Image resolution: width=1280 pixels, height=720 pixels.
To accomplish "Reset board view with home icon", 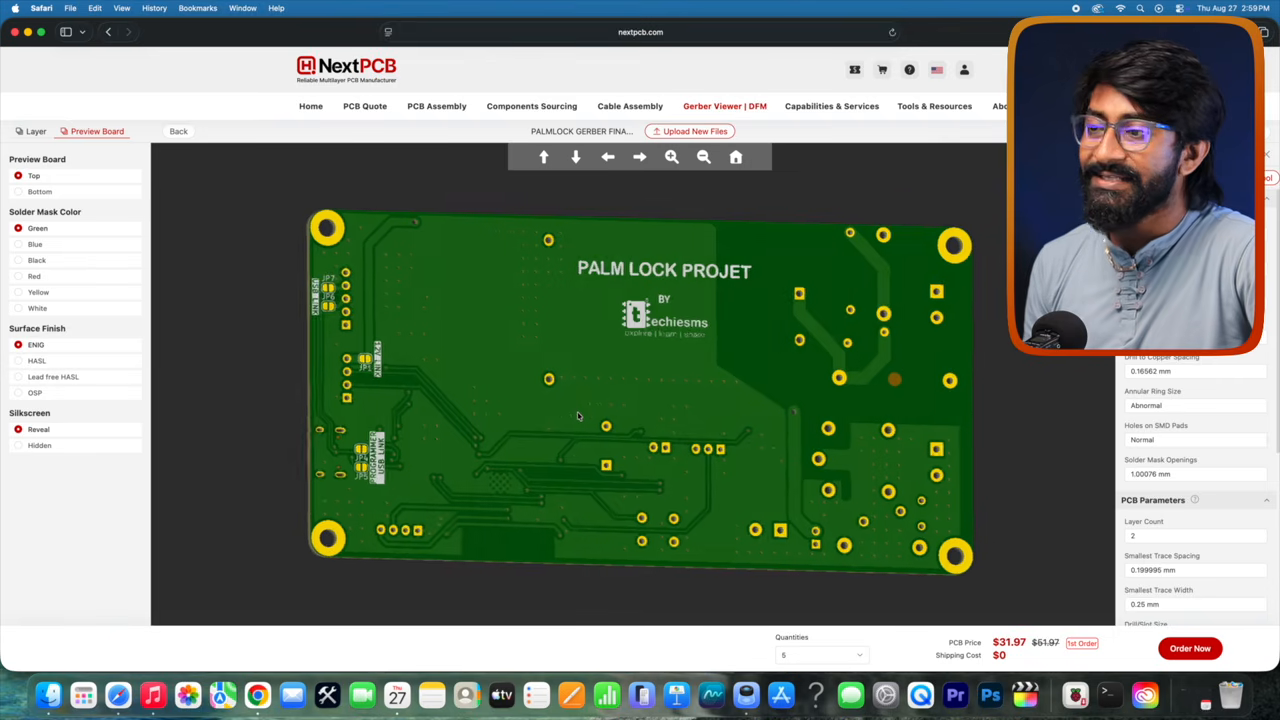I will point(736,157).
